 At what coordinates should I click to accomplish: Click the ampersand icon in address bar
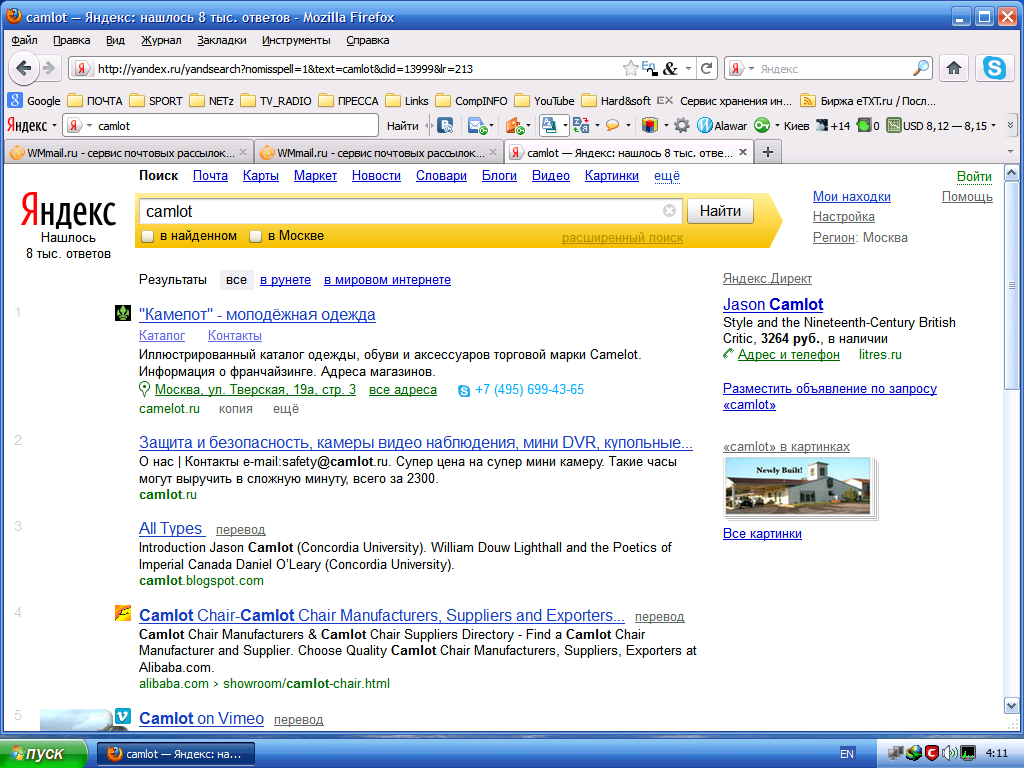coord(671,68)
